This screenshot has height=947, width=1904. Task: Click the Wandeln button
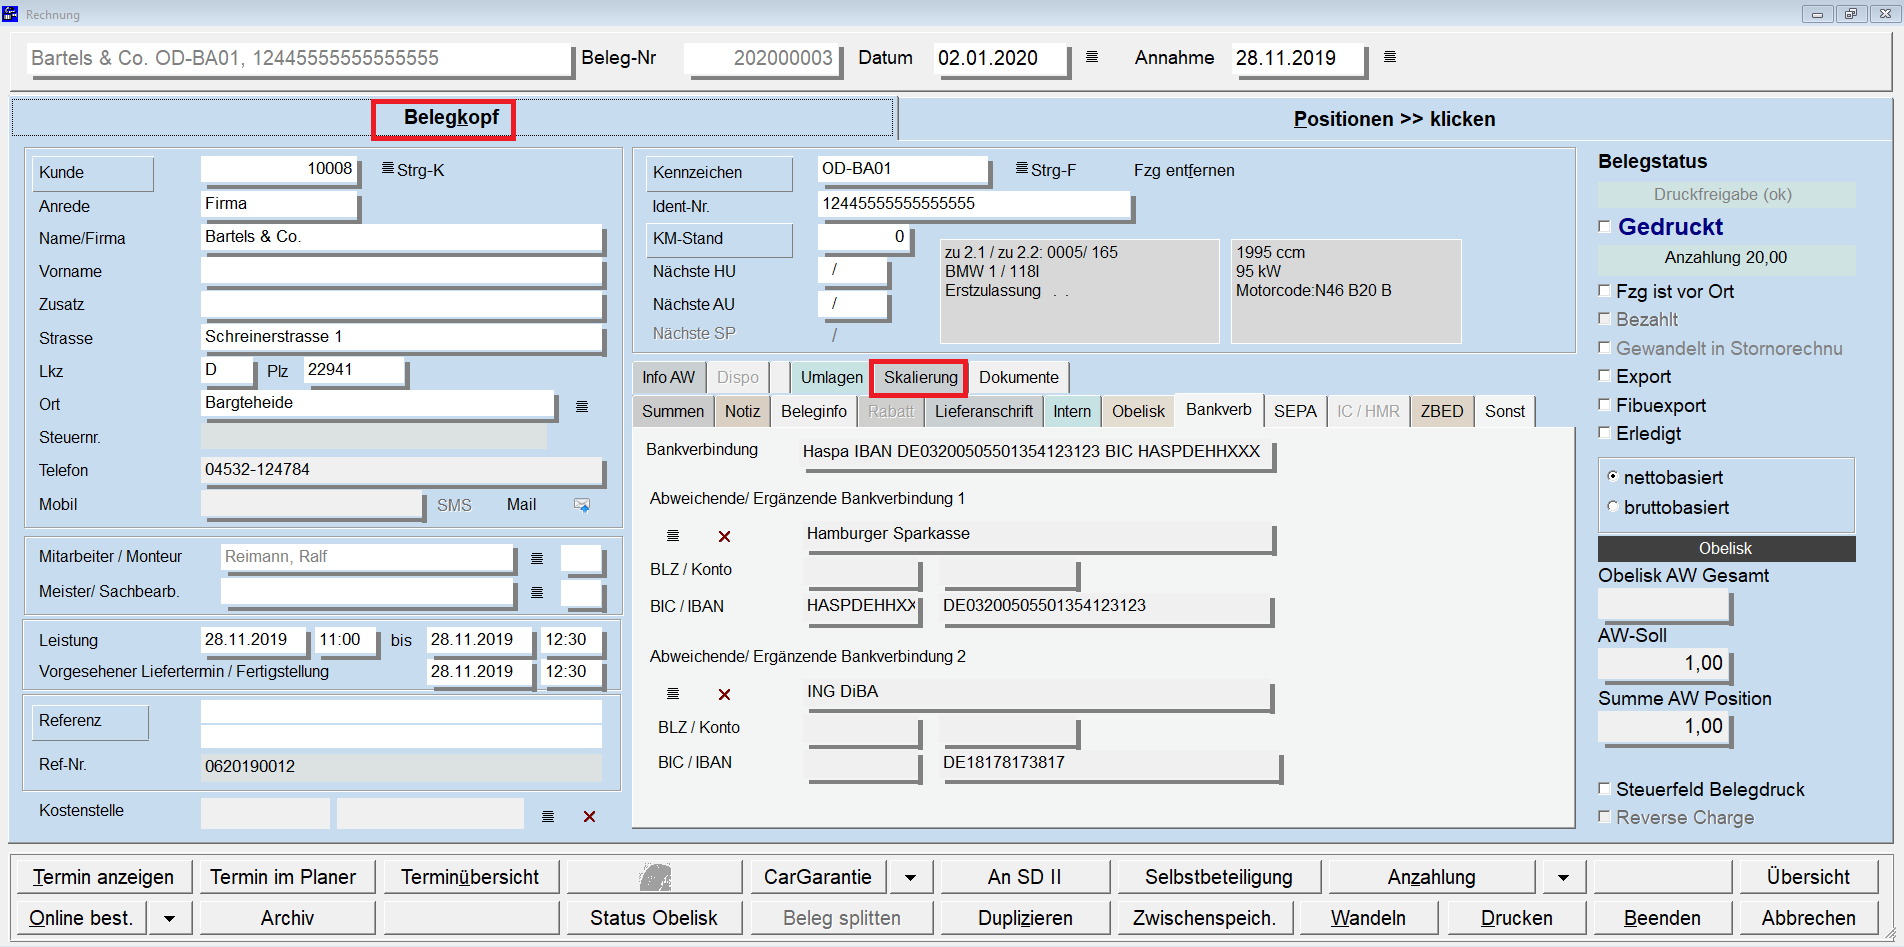(1368, 918)
